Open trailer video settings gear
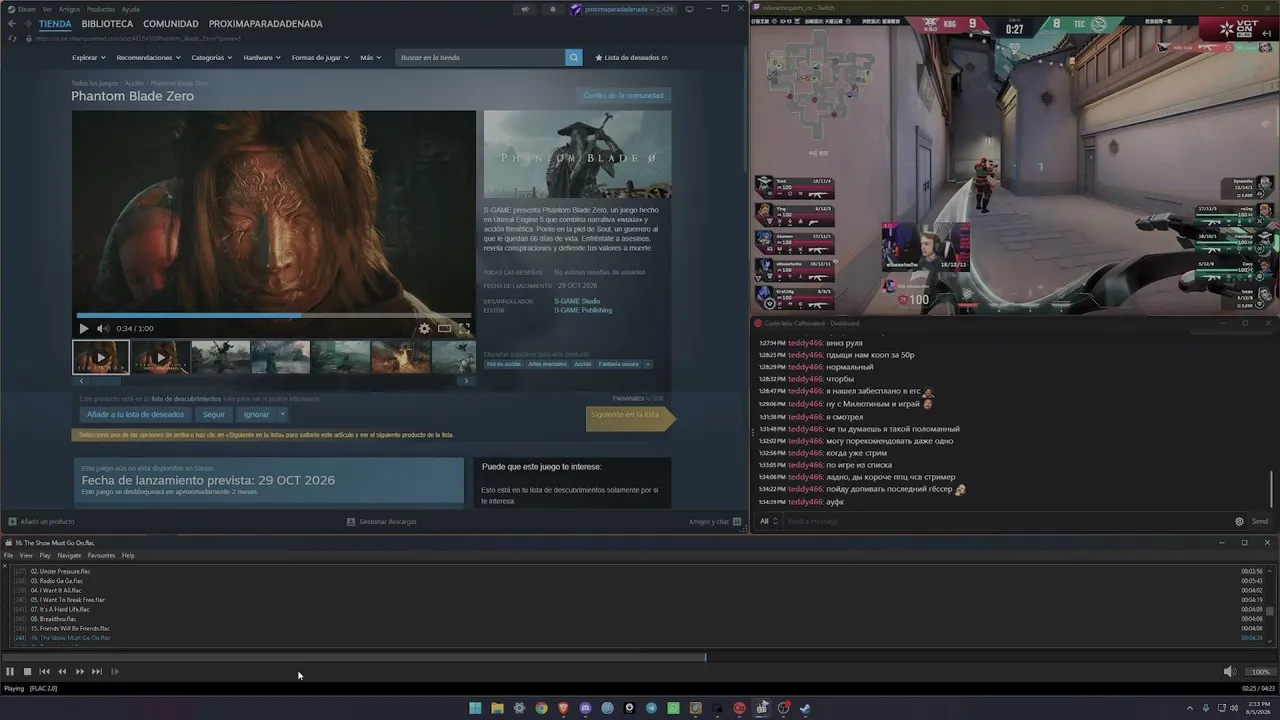Screen dimensions: 1280x720 point(424,328)
